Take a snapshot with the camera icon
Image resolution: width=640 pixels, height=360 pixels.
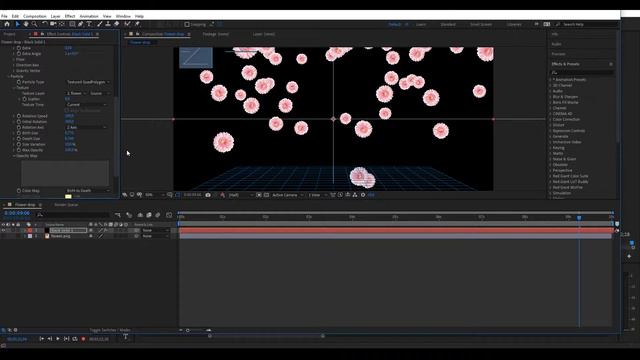click(x=208, y=195)
